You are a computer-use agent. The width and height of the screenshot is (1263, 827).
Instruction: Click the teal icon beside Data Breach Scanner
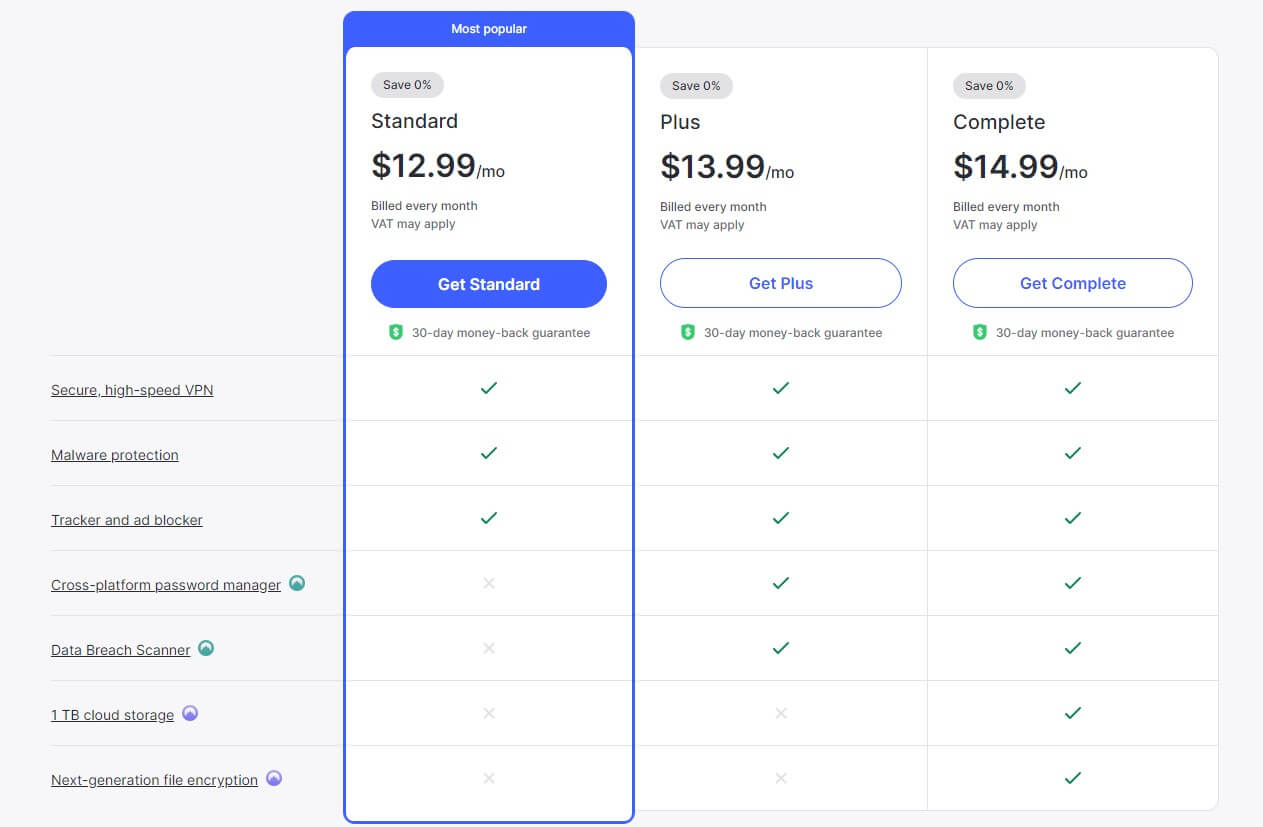tap(206, 648)
